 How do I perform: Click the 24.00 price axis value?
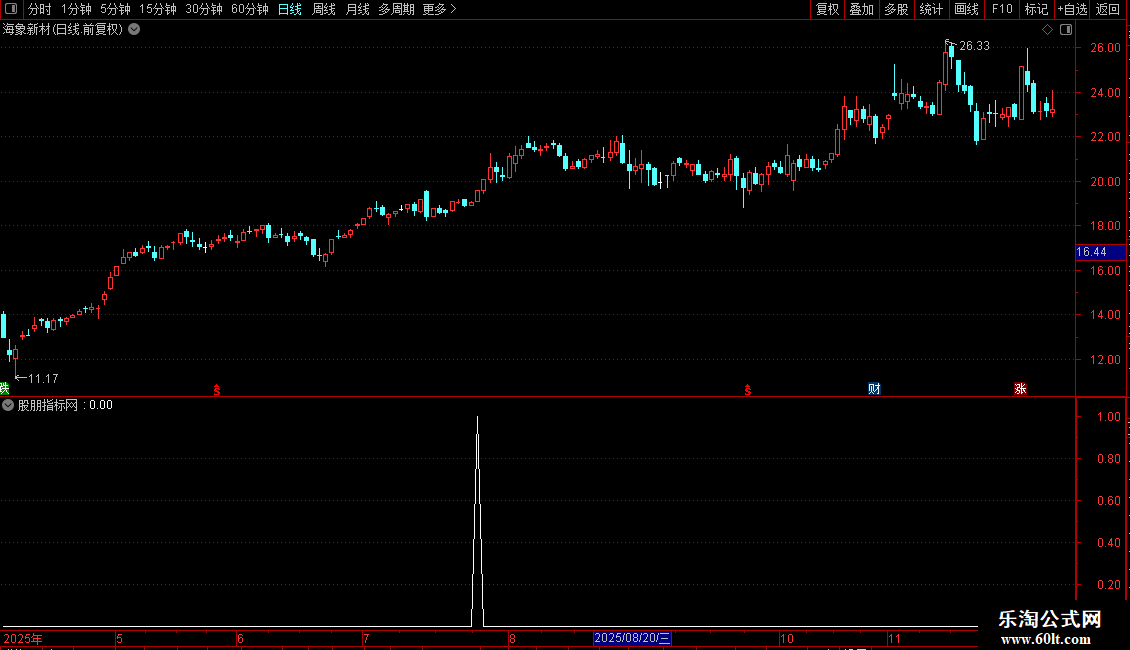pyautogui.click(x=1105, y=93)
